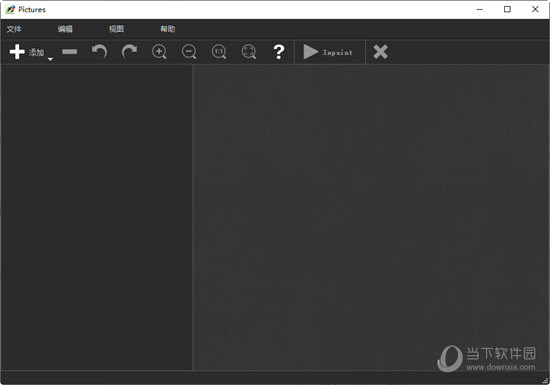The image size is (550, 385).
Task: Start the Inpaint process
Action: pos(328,52)
